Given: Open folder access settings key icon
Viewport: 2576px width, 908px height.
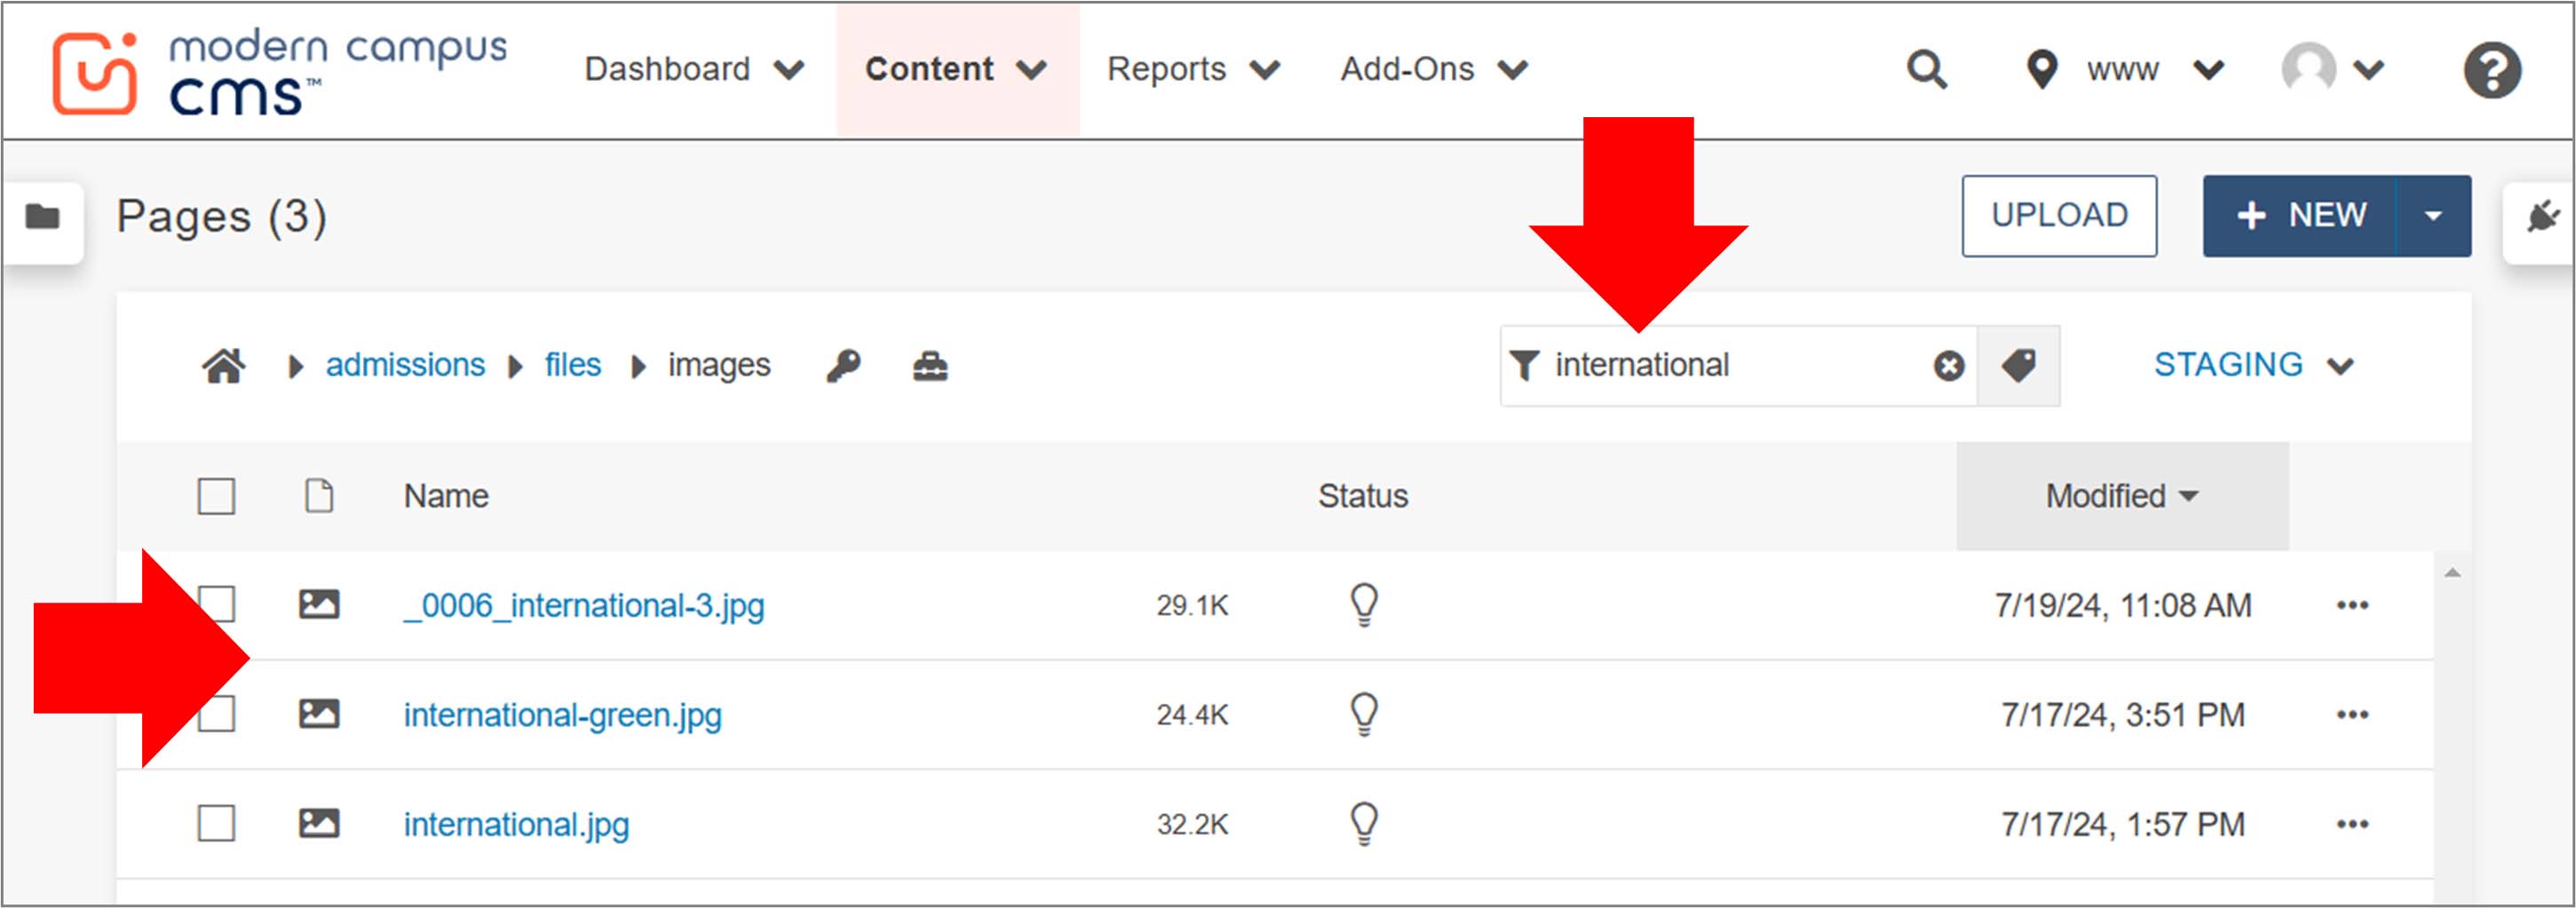Looking at the screenshot, I should click(x=843, y=366).
